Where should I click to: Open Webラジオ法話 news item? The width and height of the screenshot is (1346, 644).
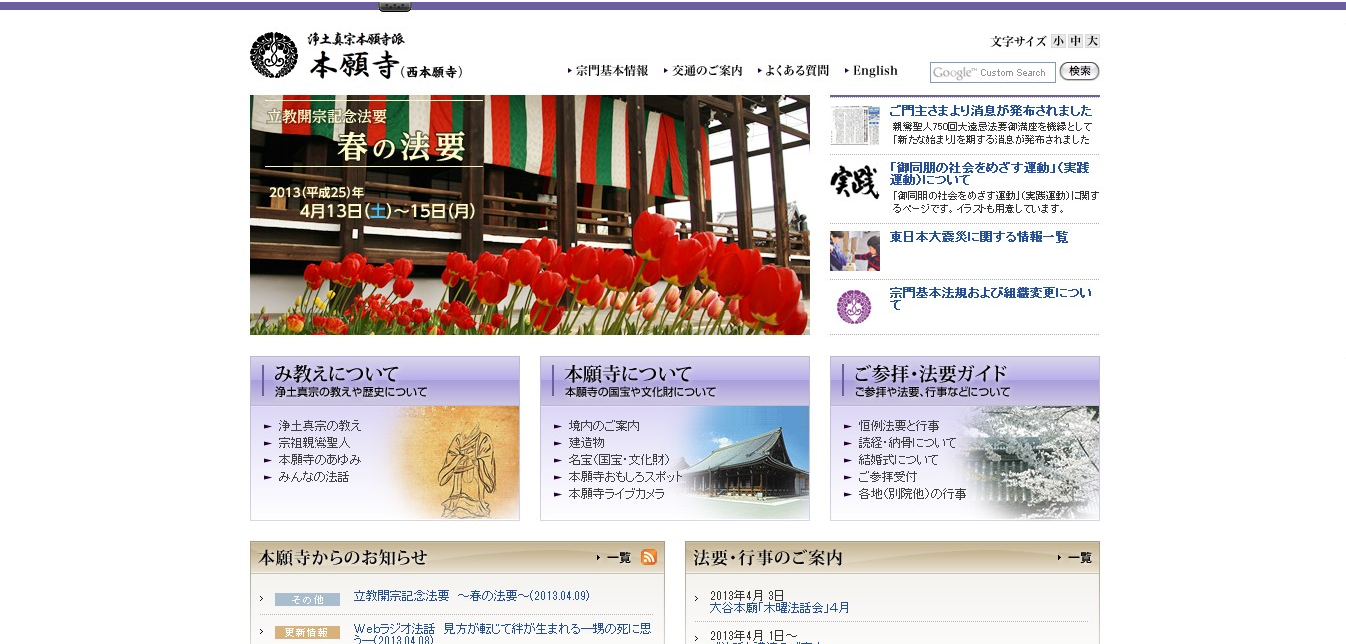(502, 635)
